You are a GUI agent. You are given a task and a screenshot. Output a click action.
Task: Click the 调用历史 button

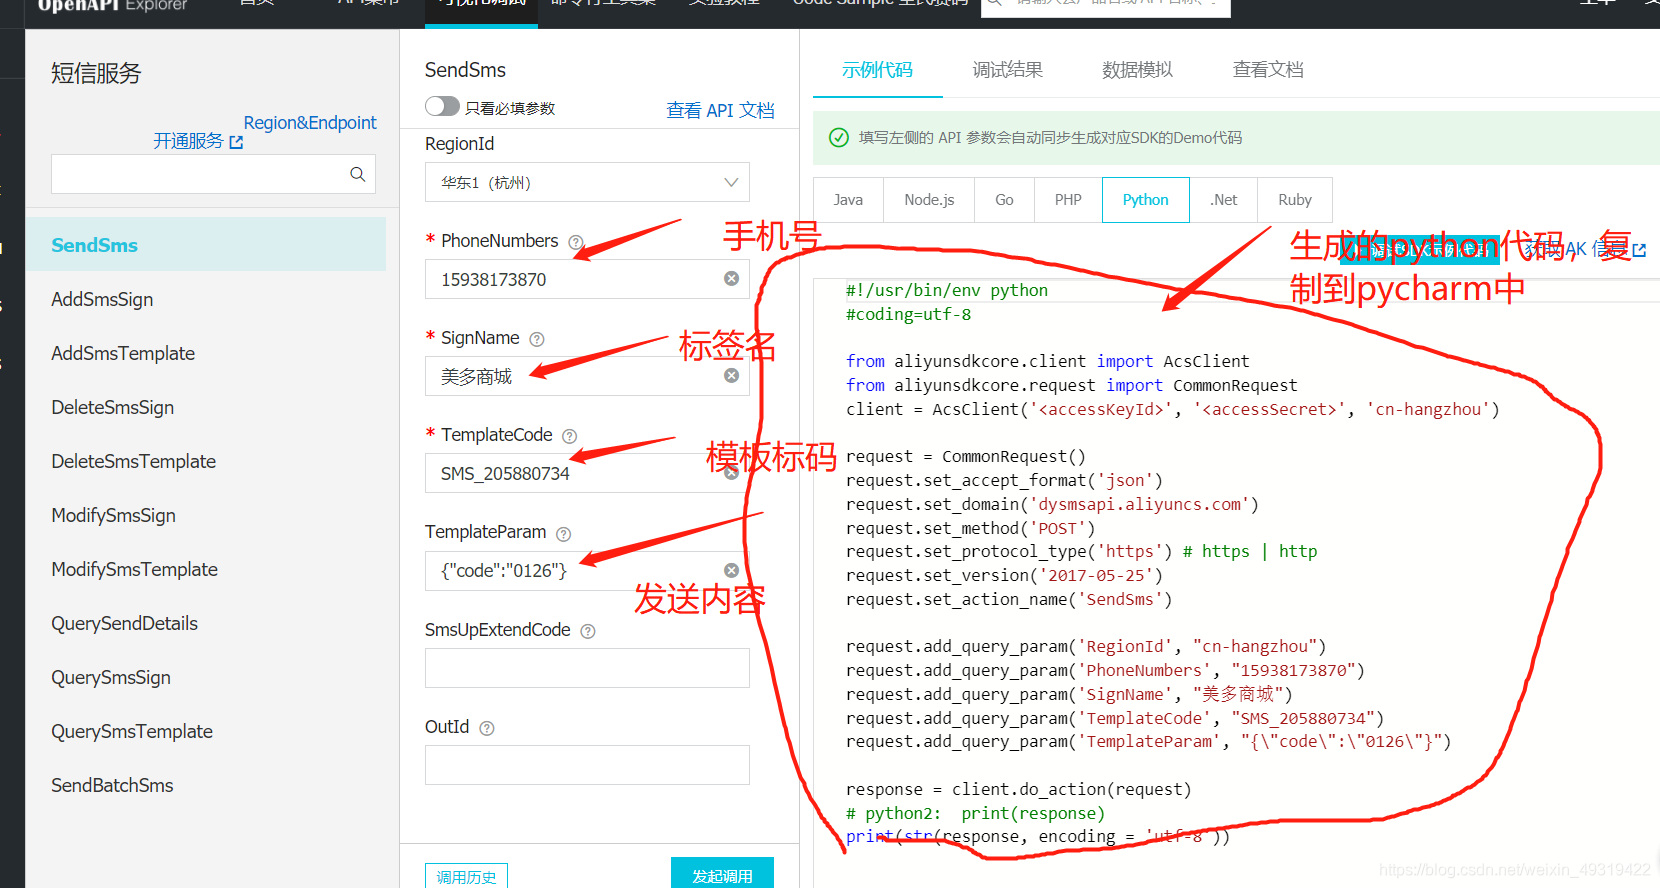click(466, 876)
